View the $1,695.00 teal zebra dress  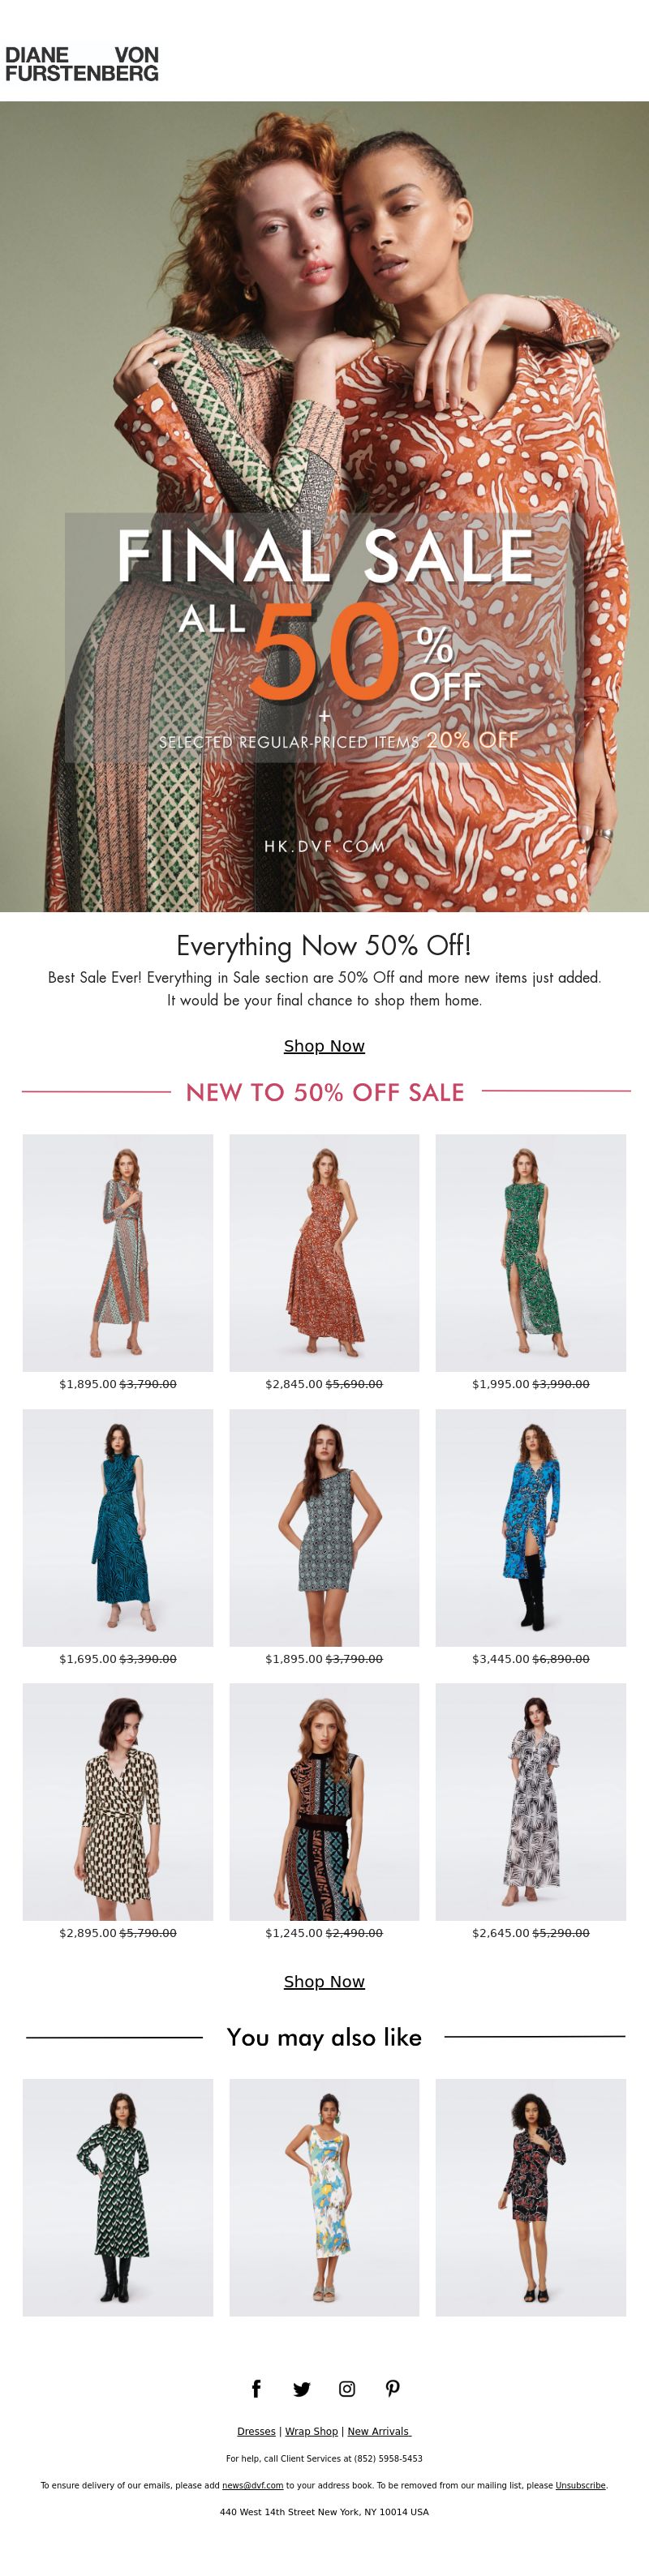[118, 1527]
